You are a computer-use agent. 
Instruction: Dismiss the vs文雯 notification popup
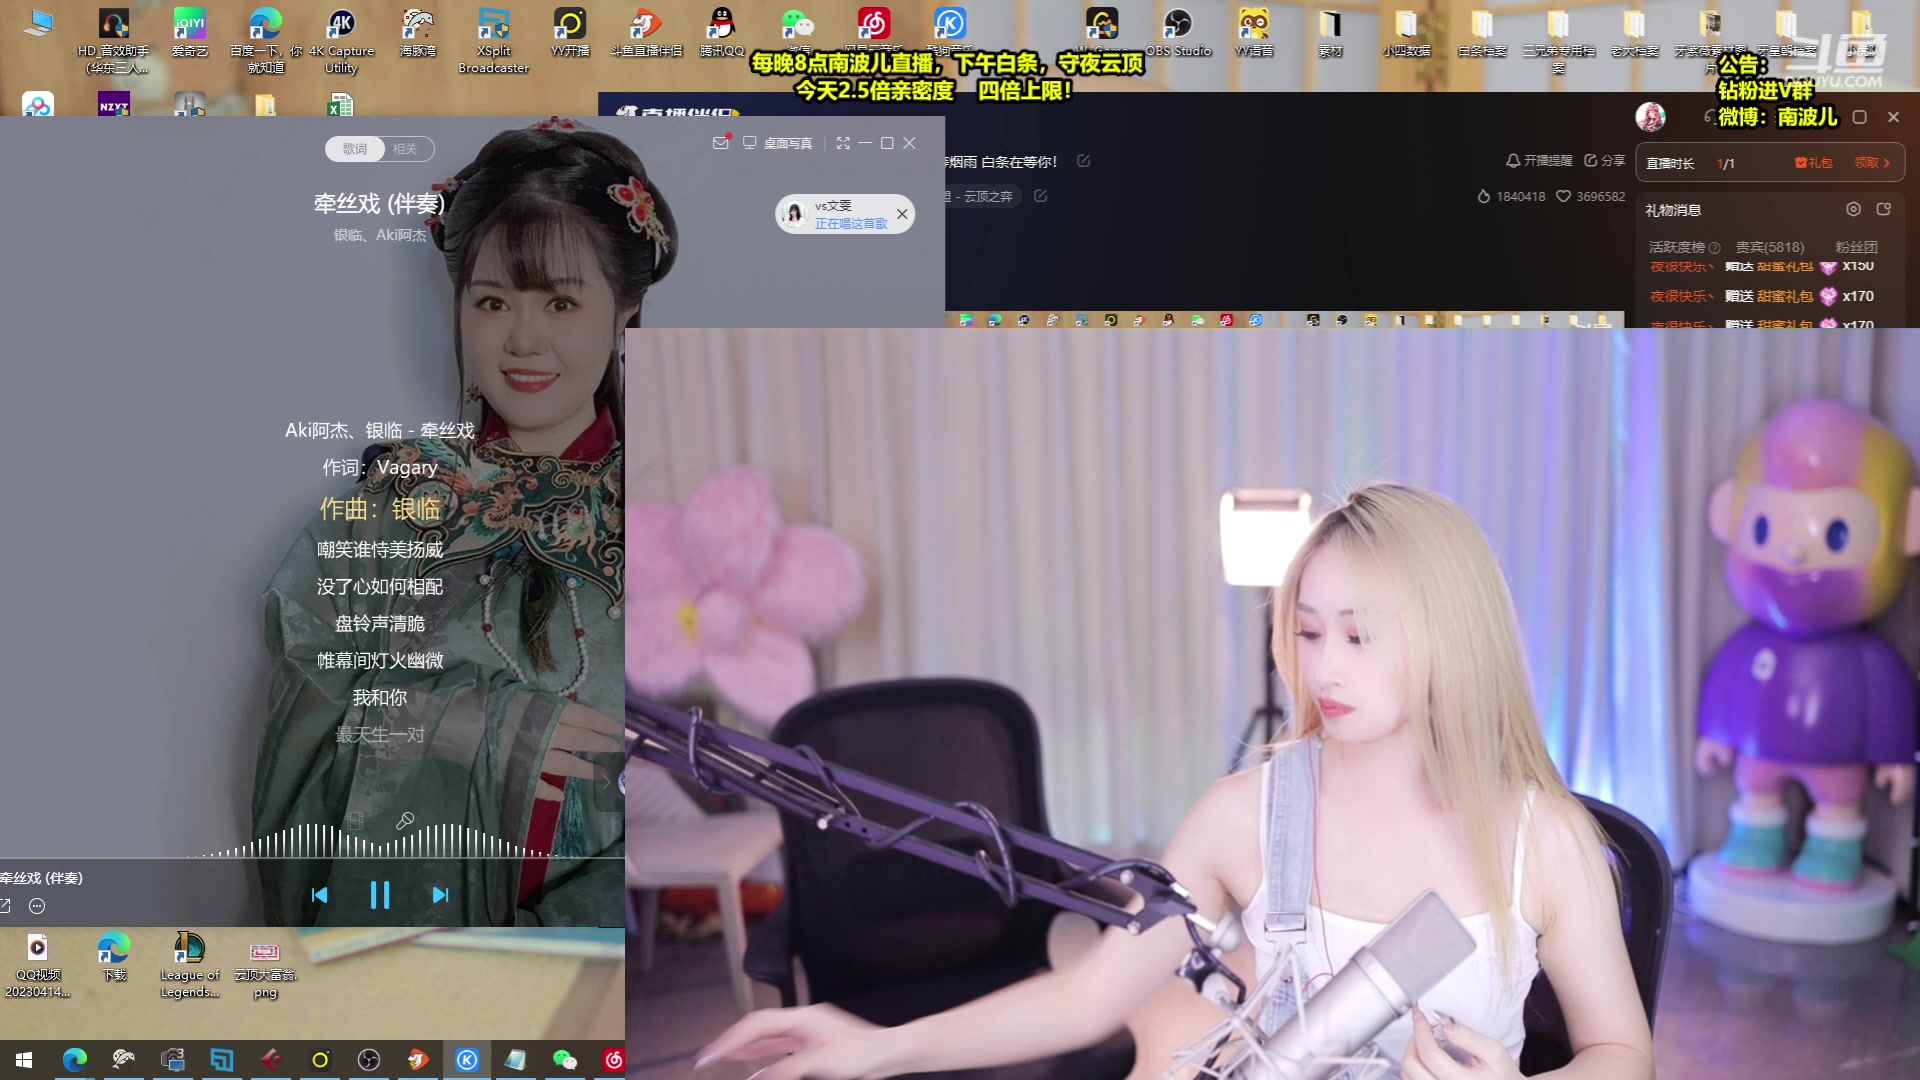coord(902,214)
